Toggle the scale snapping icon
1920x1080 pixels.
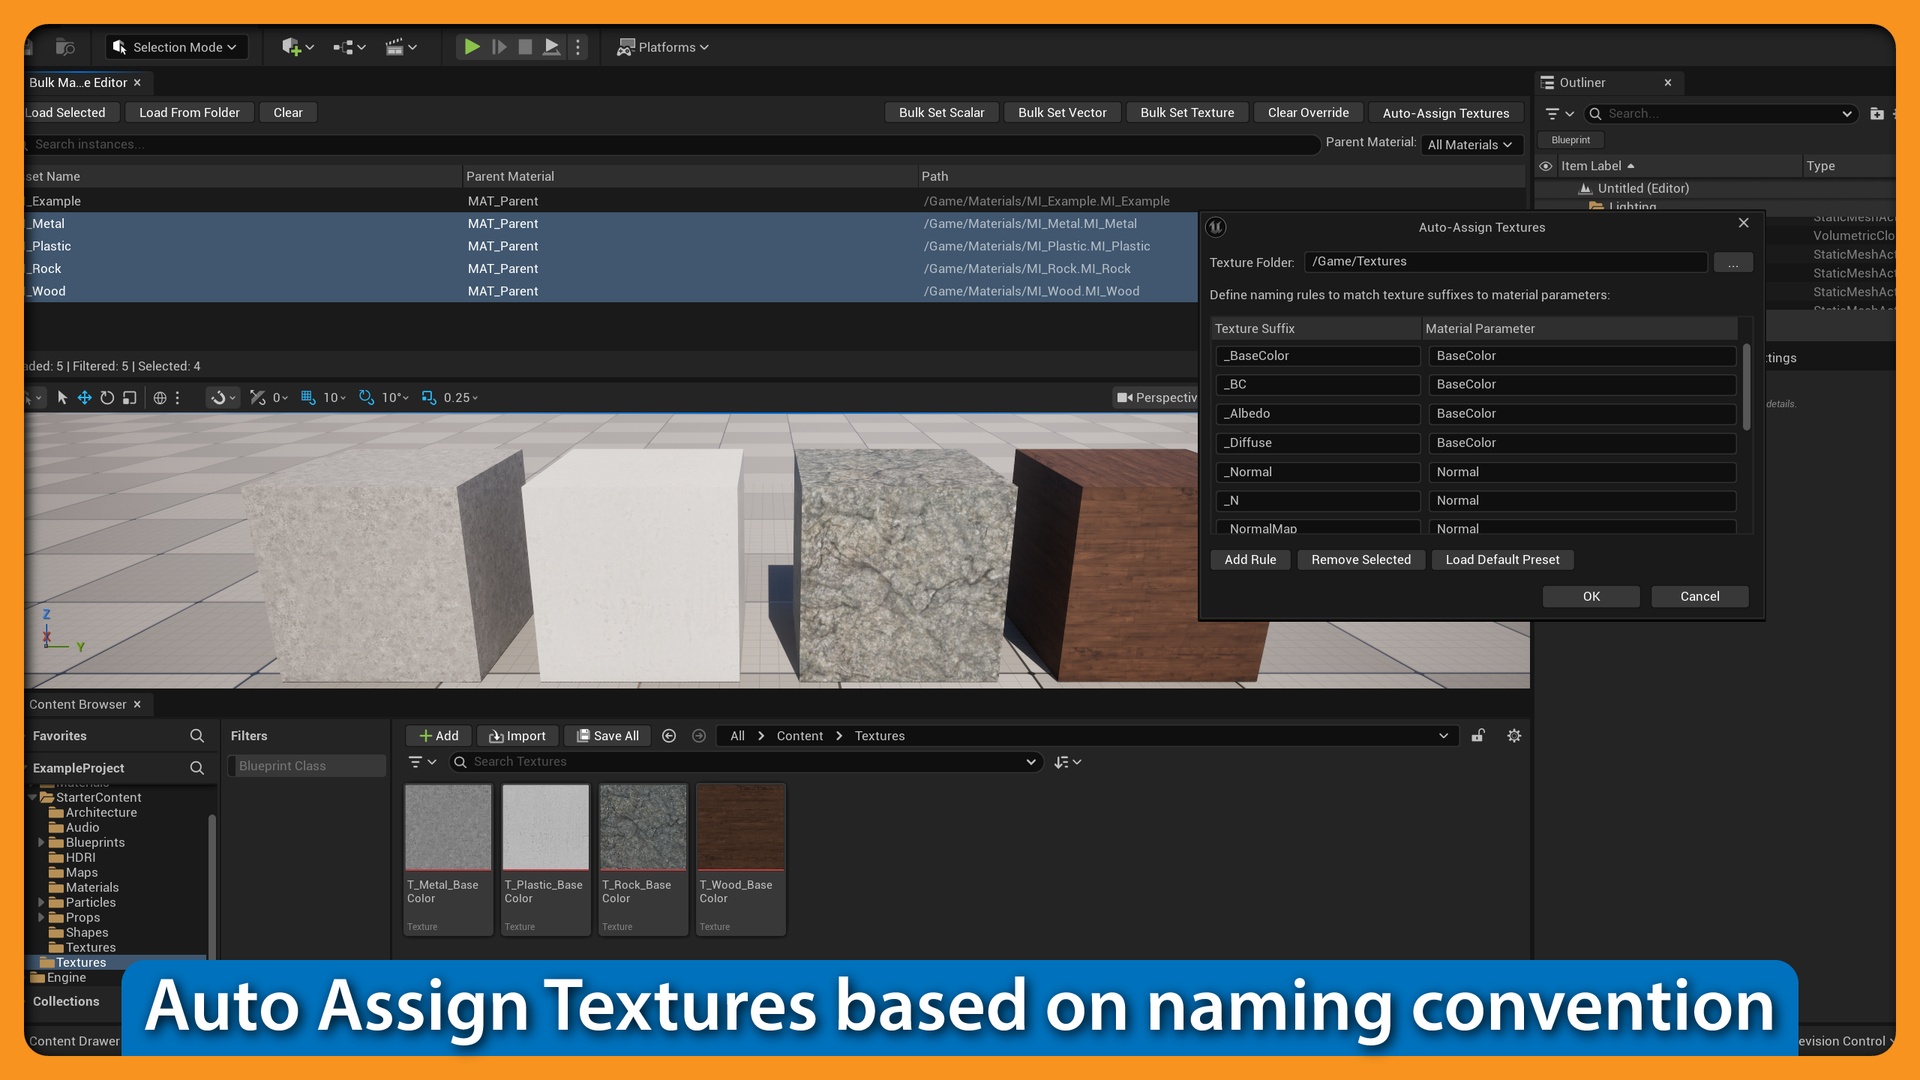pos(429,398)
